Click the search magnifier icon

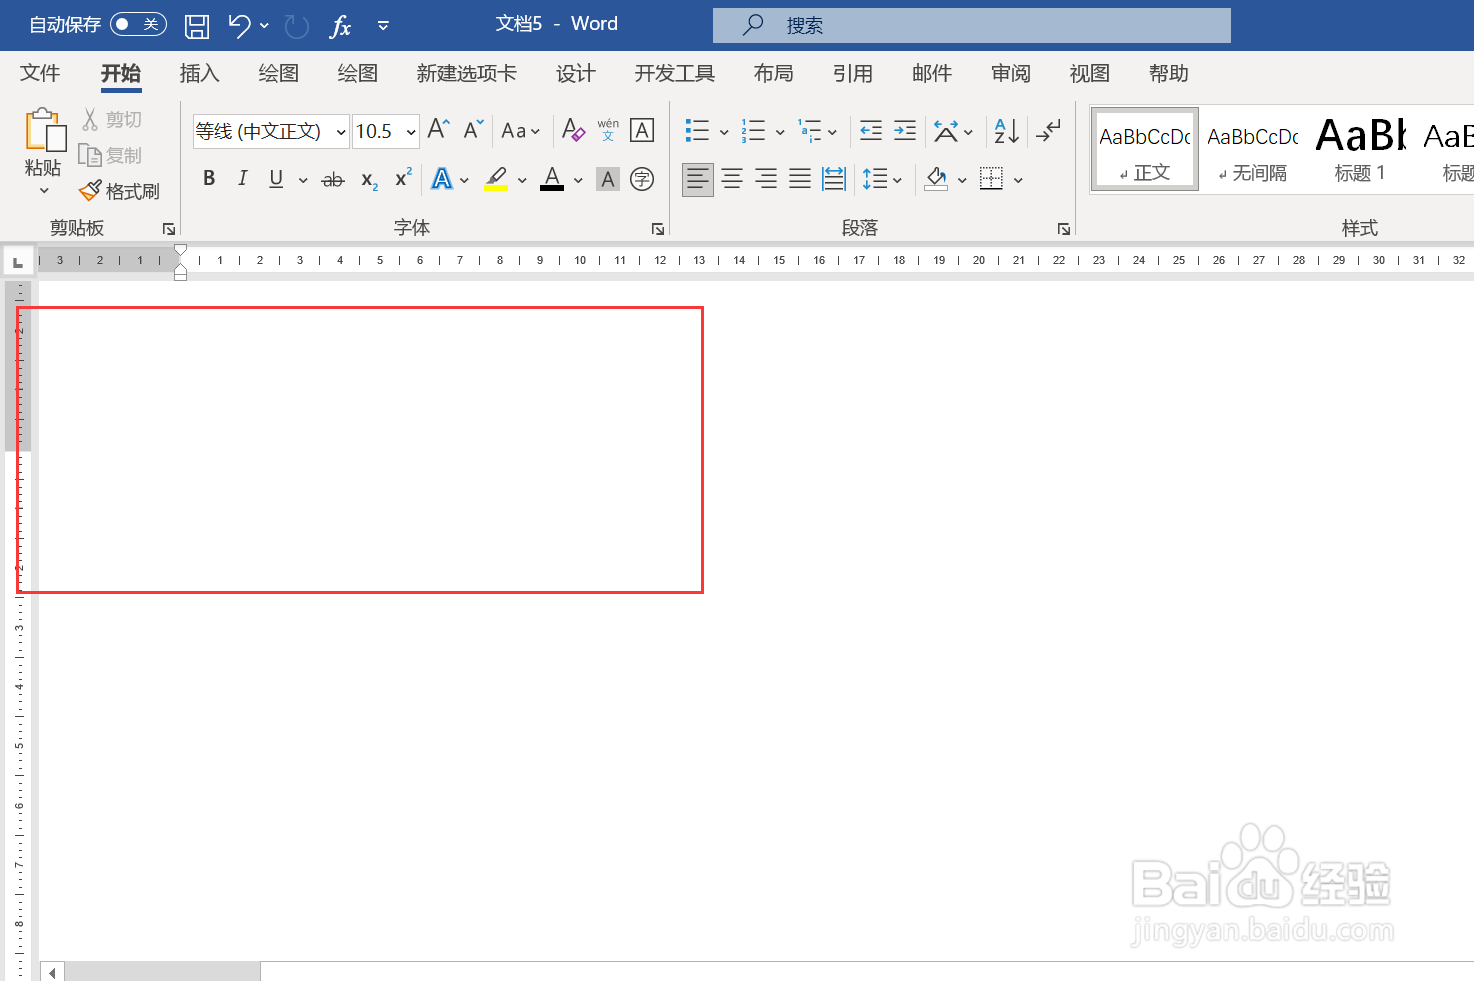click(753, 25)
